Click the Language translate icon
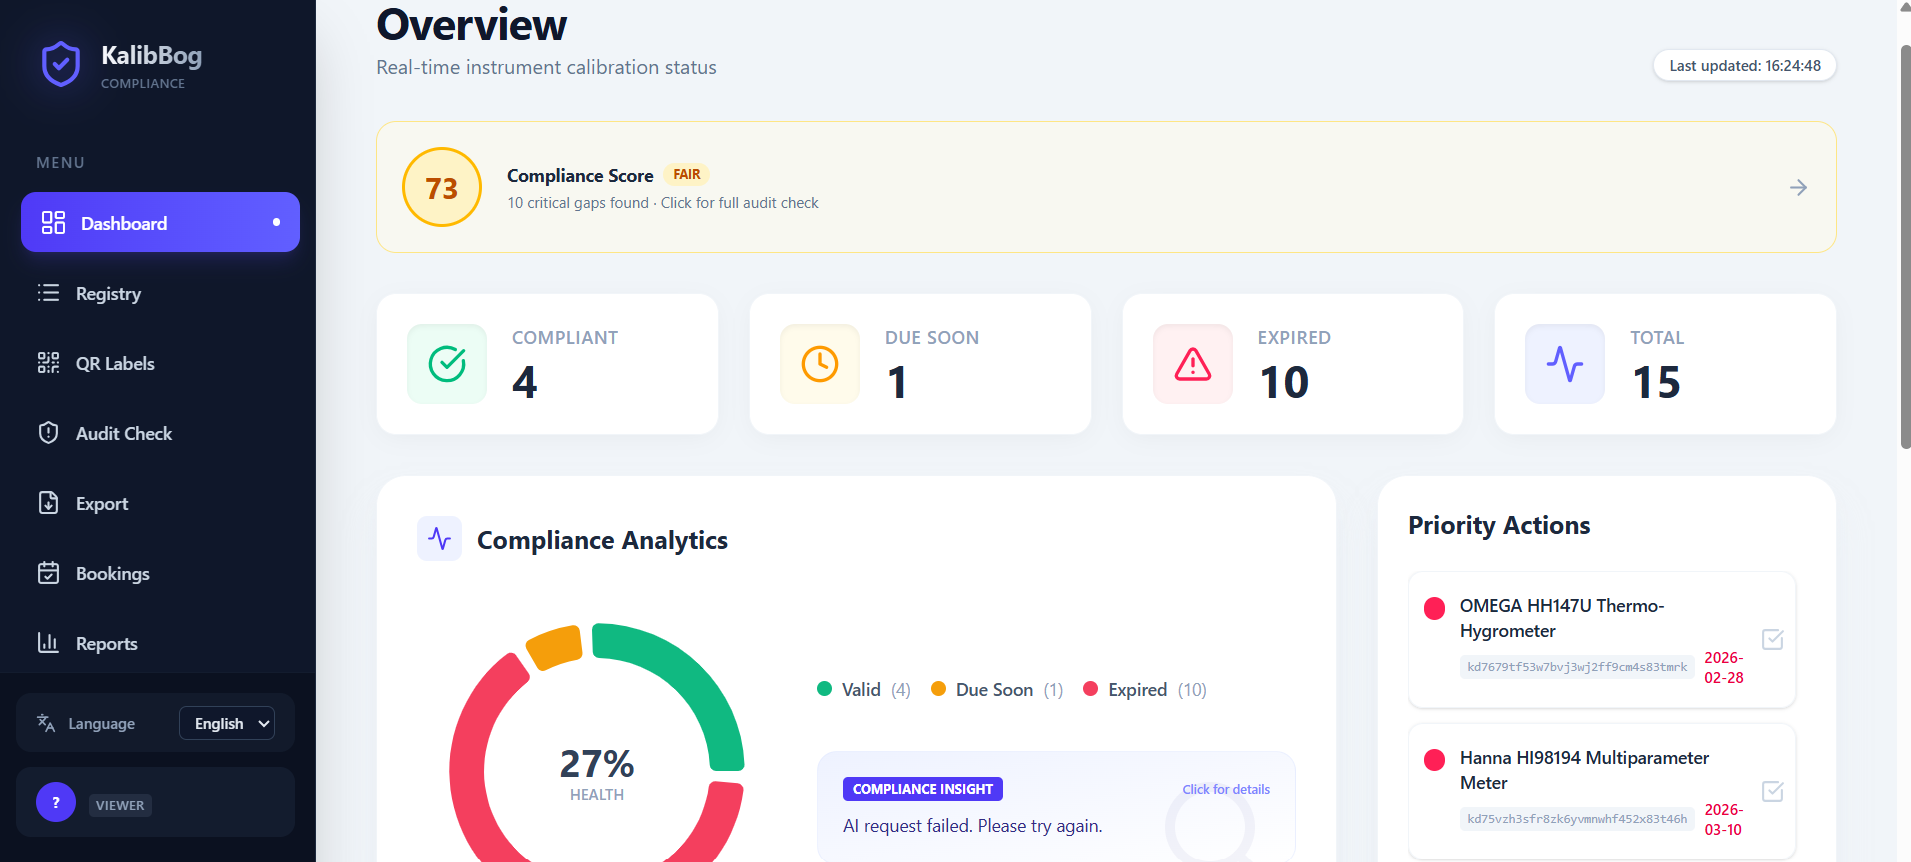The image size is (1911, 862). (x=46, y=723)
